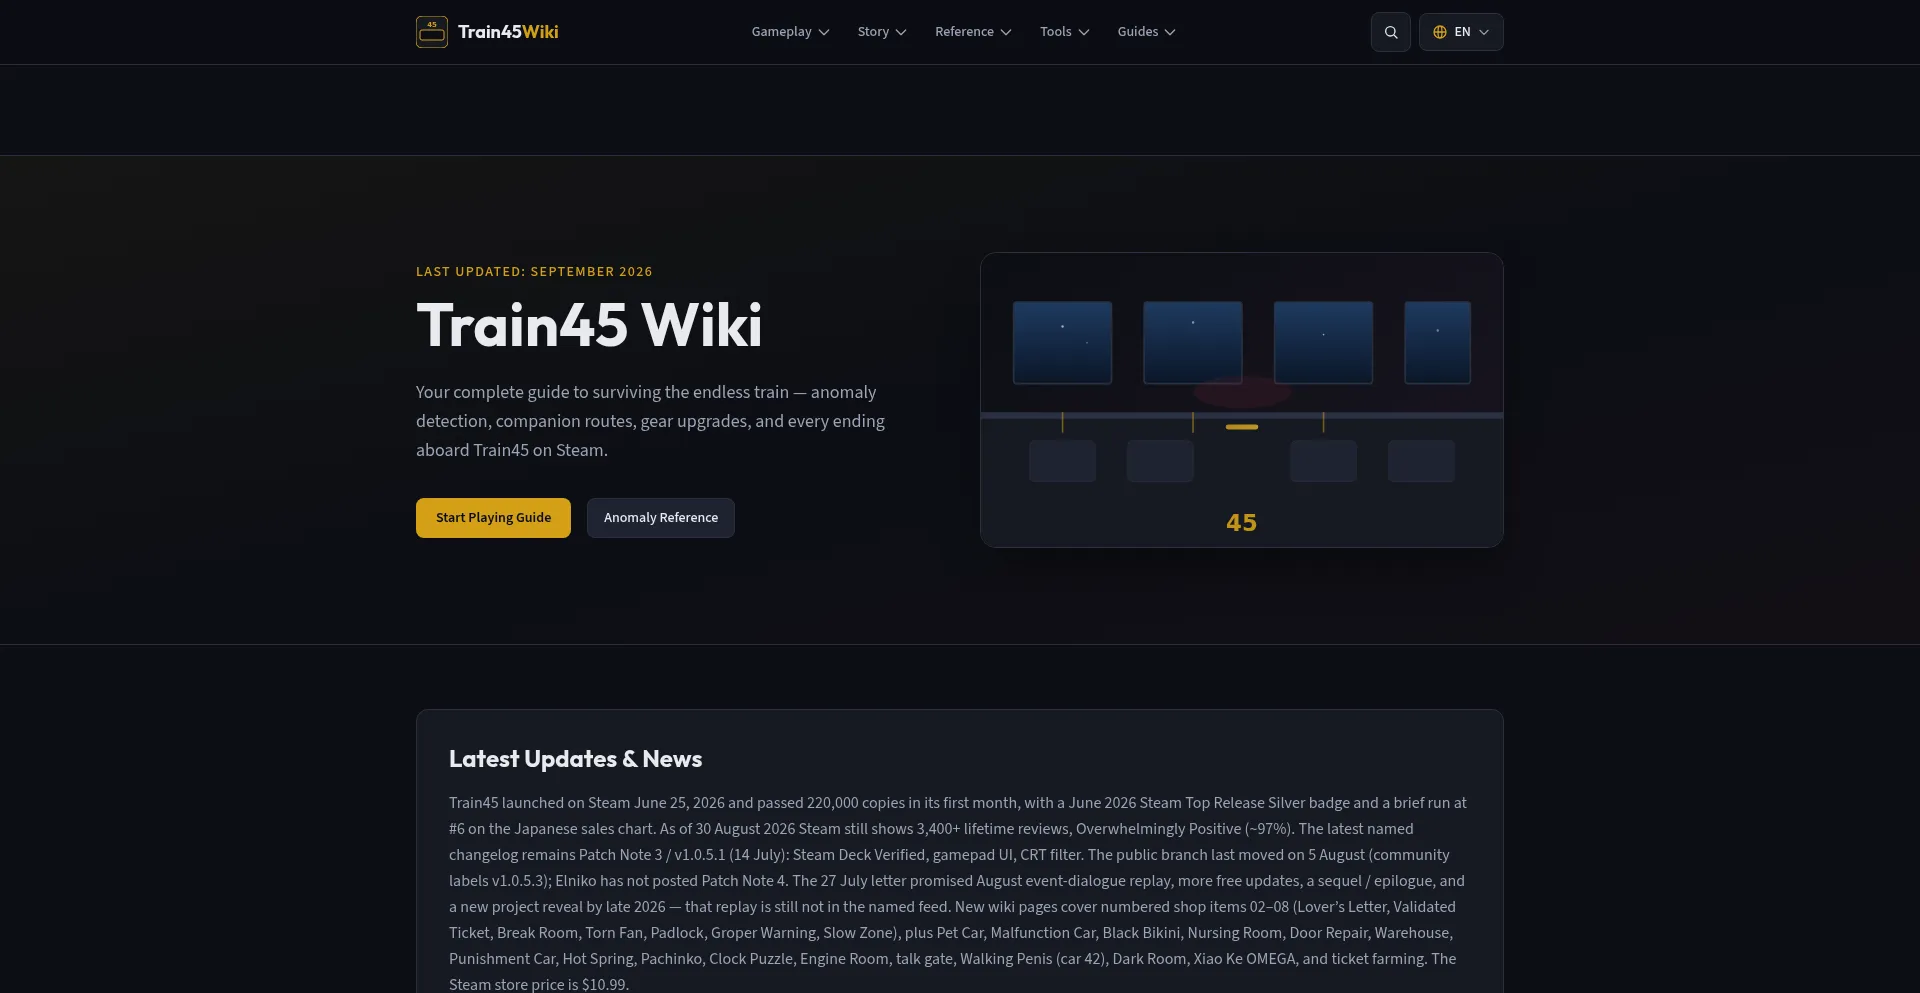Click the Start Playing Guide button

[x=493, y=518]
